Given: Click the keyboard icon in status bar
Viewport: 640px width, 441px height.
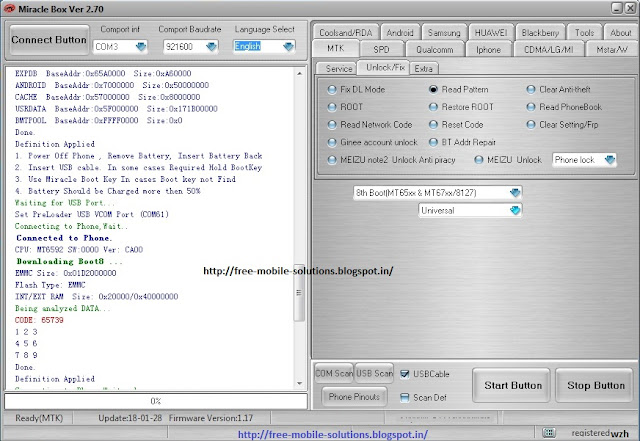Looking at the screenshot, I should [549, 432].
